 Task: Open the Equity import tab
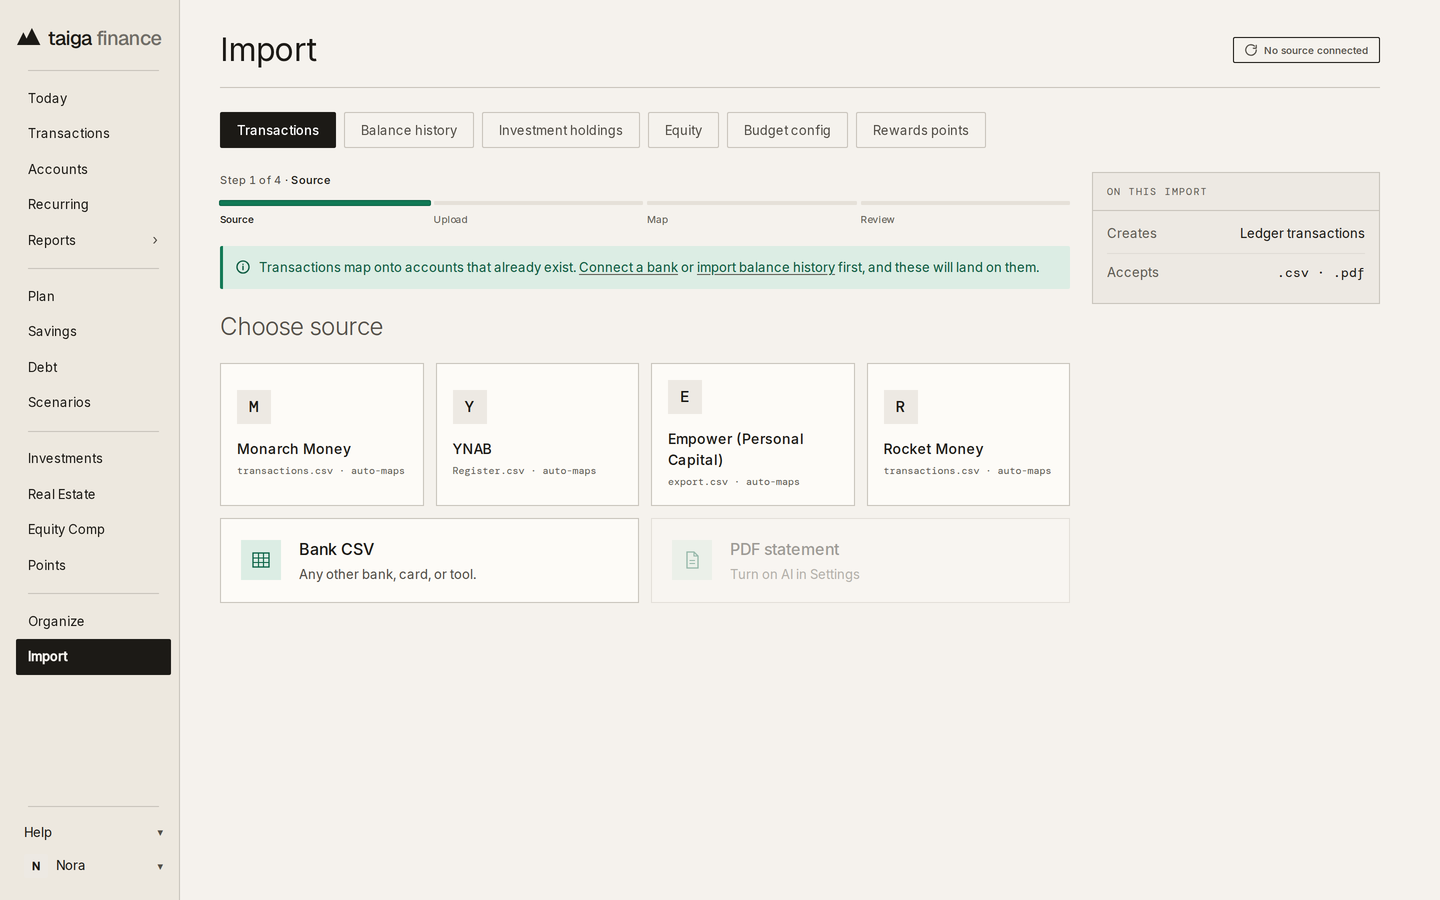683,130
